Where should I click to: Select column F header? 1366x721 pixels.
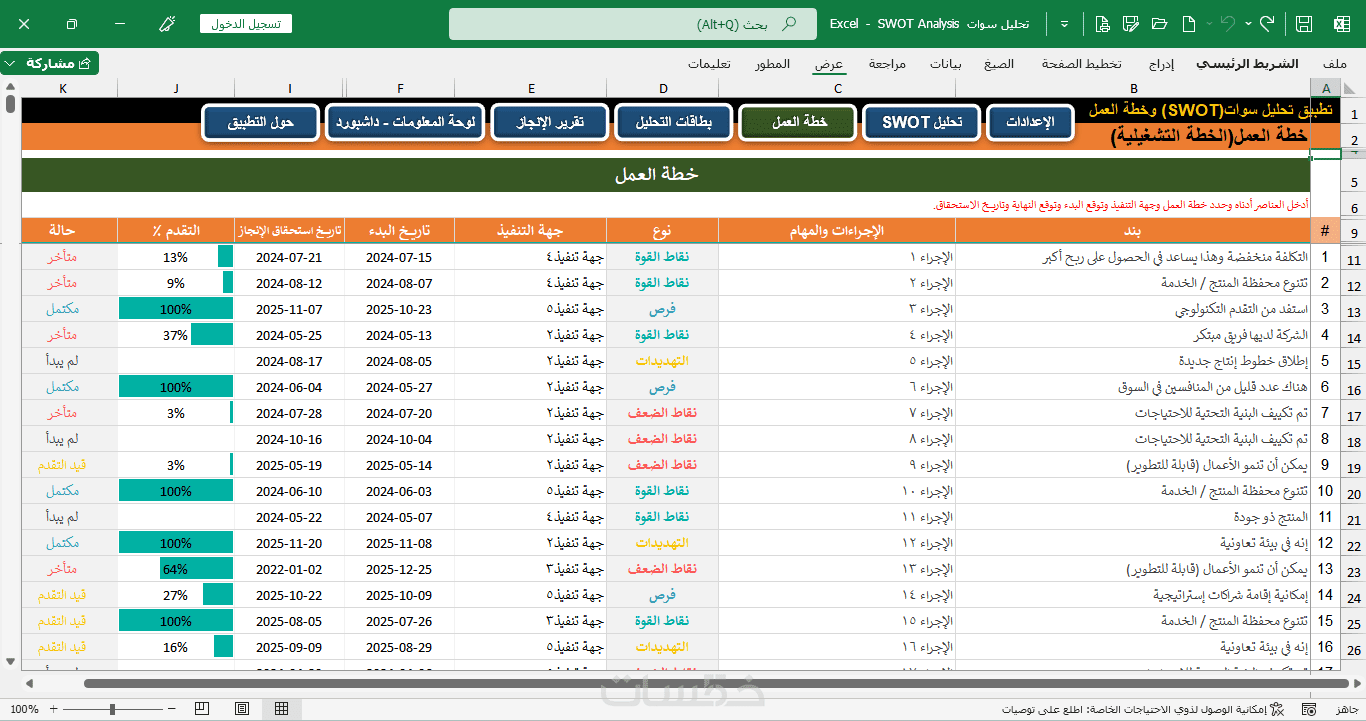pyautogui.click(x=400, y=89)
